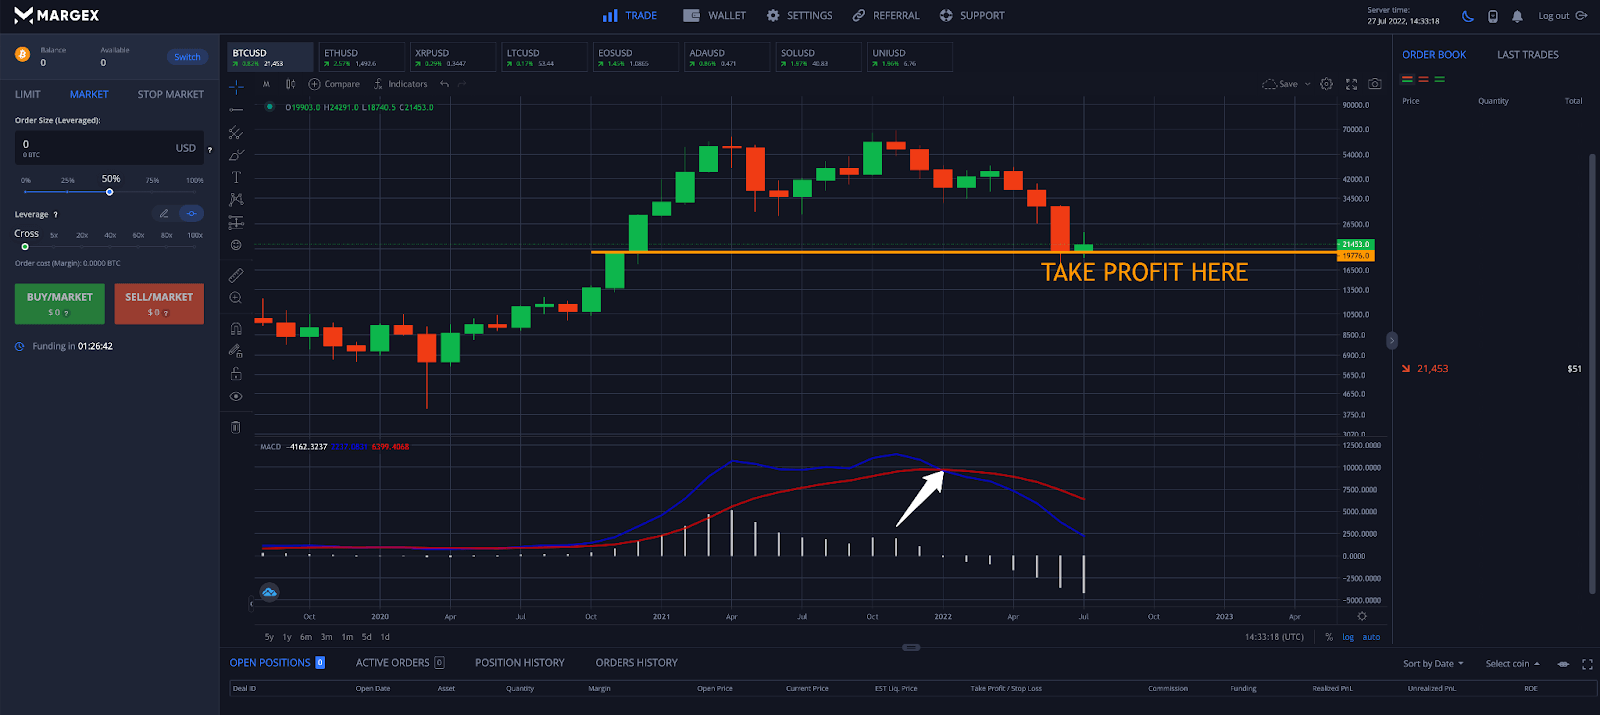Select the Text drawing tool

click(236, 177)
